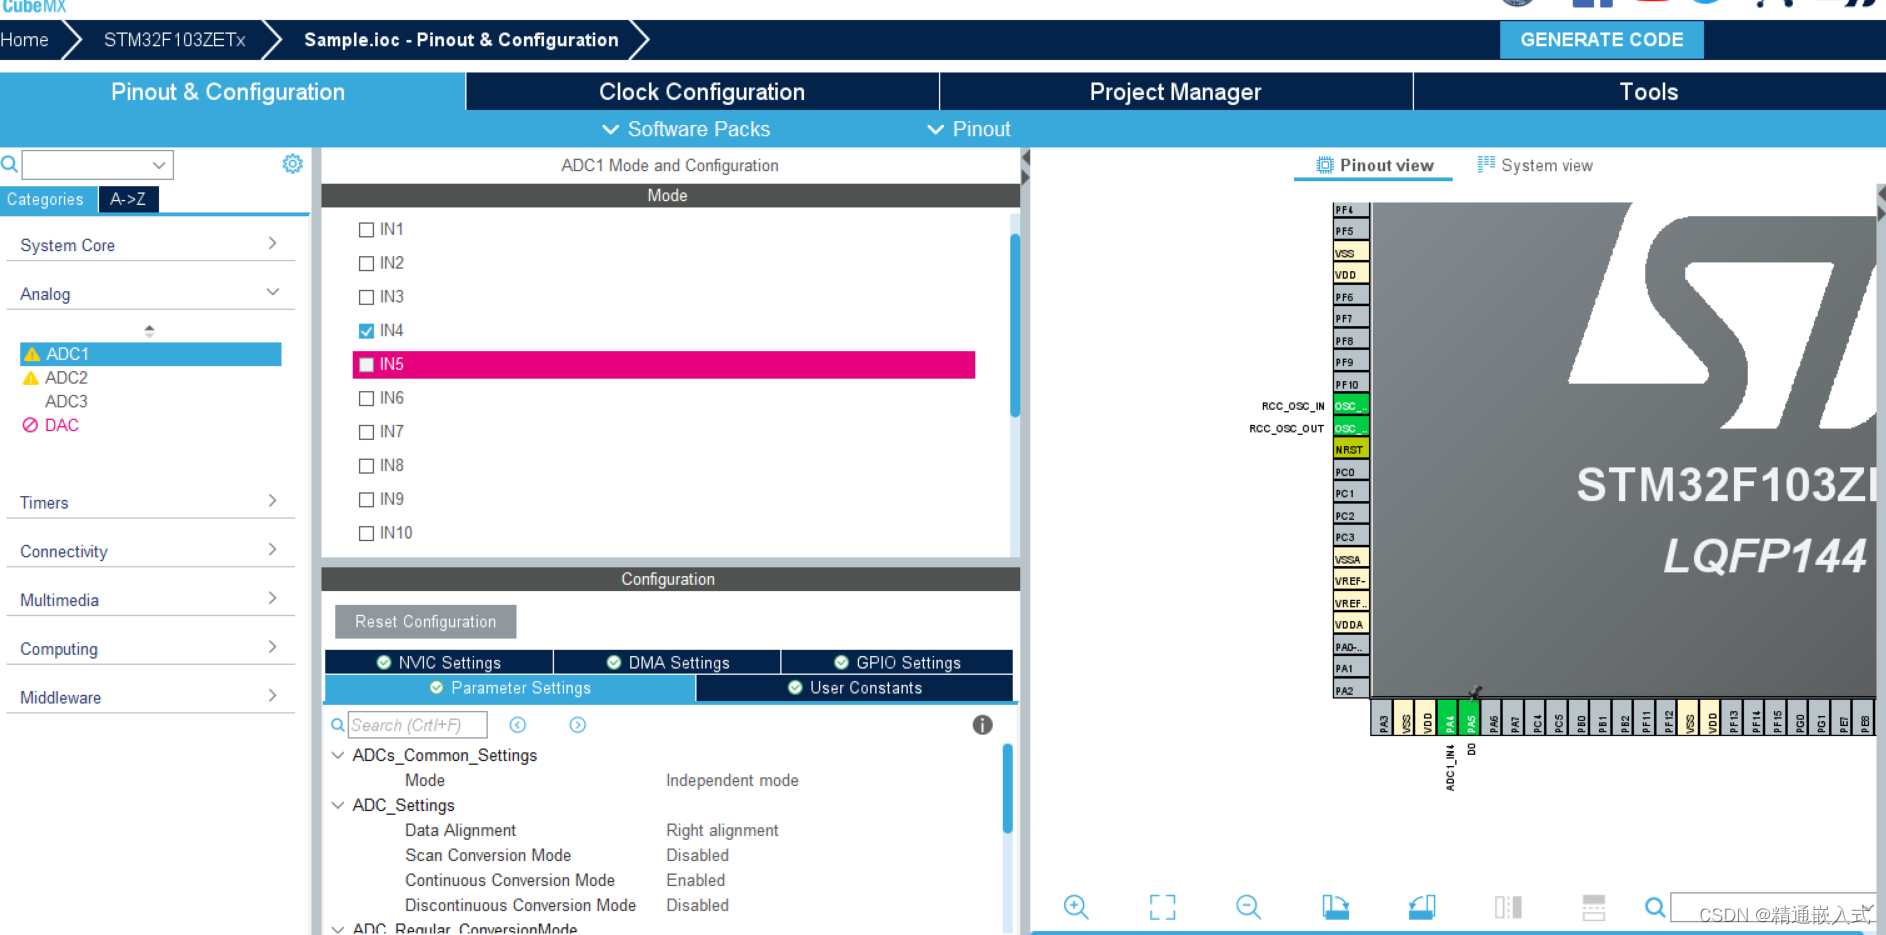Collapse the ADC_Settings group

click(338, 805)
